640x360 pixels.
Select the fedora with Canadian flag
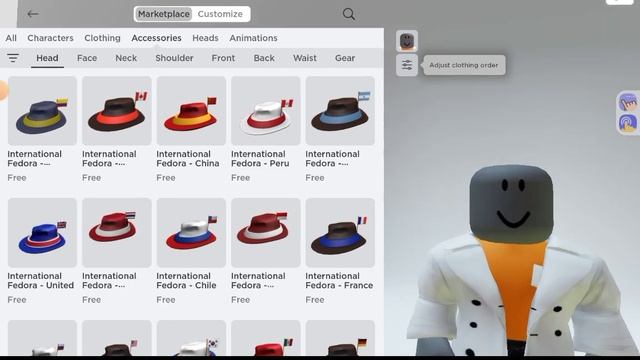click(x=117, y=111)
